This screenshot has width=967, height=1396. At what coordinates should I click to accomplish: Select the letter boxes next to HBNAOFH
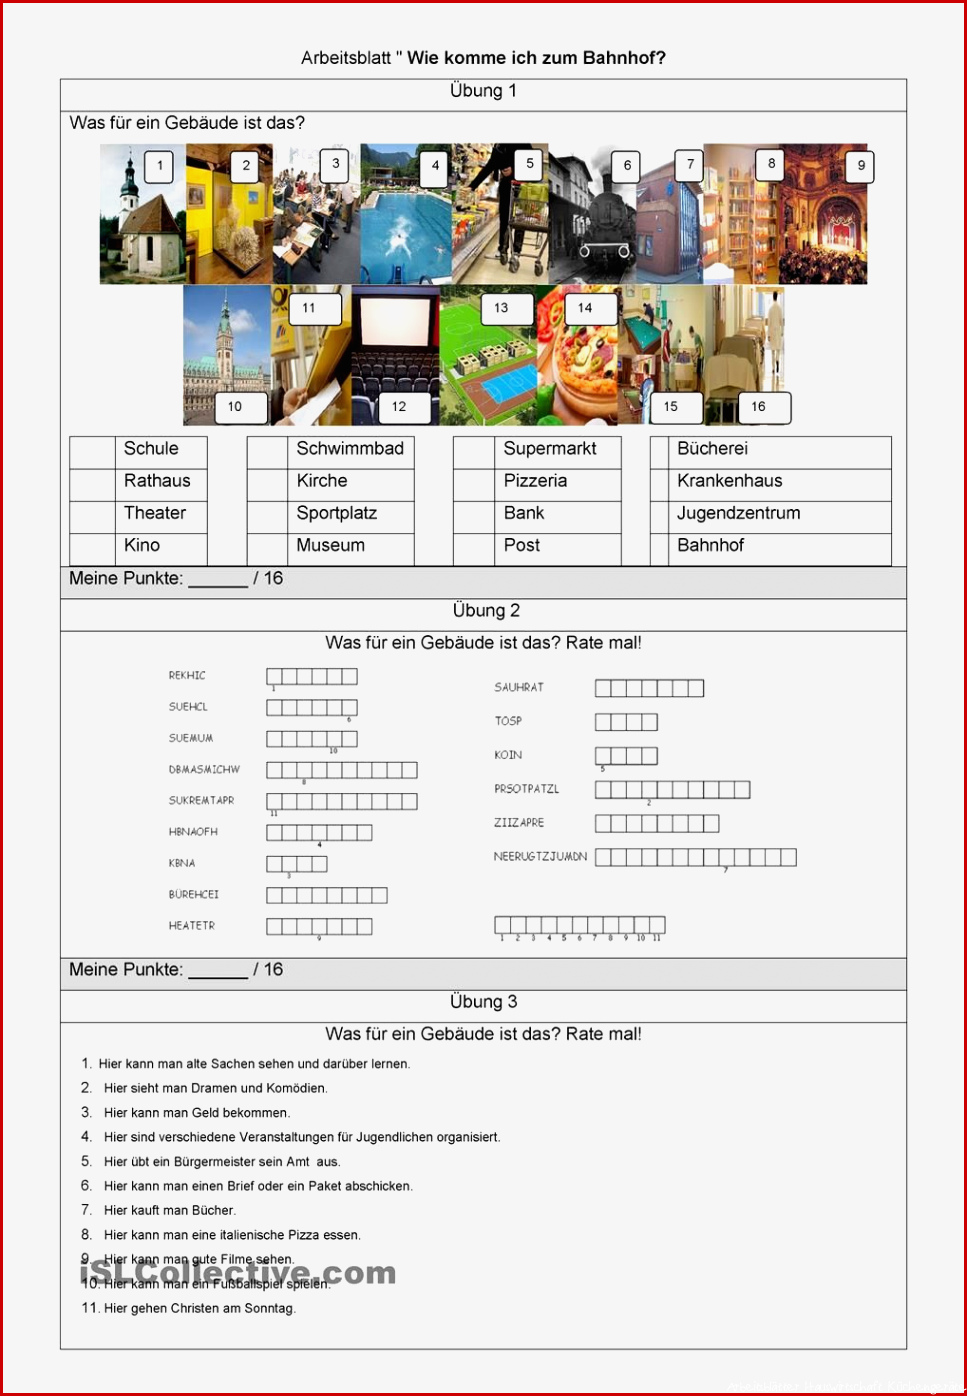[319, 833]
